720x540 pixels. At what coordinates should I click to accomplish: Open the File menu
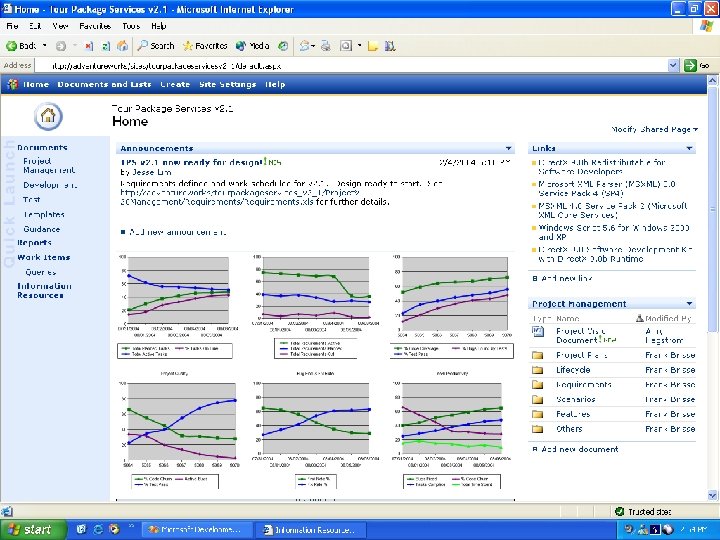pos(12,26)
